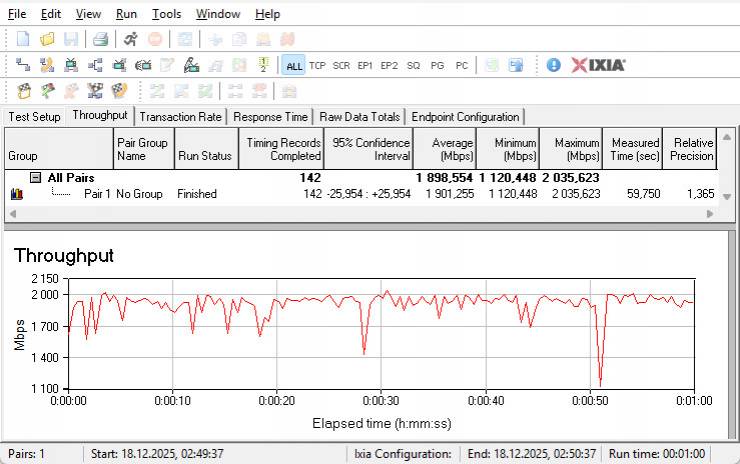The height and width of the screenshot is (464, 740).
Task: Click the Open folder toolbar icon
Action: pyautogui.click(x=47, y=39)
